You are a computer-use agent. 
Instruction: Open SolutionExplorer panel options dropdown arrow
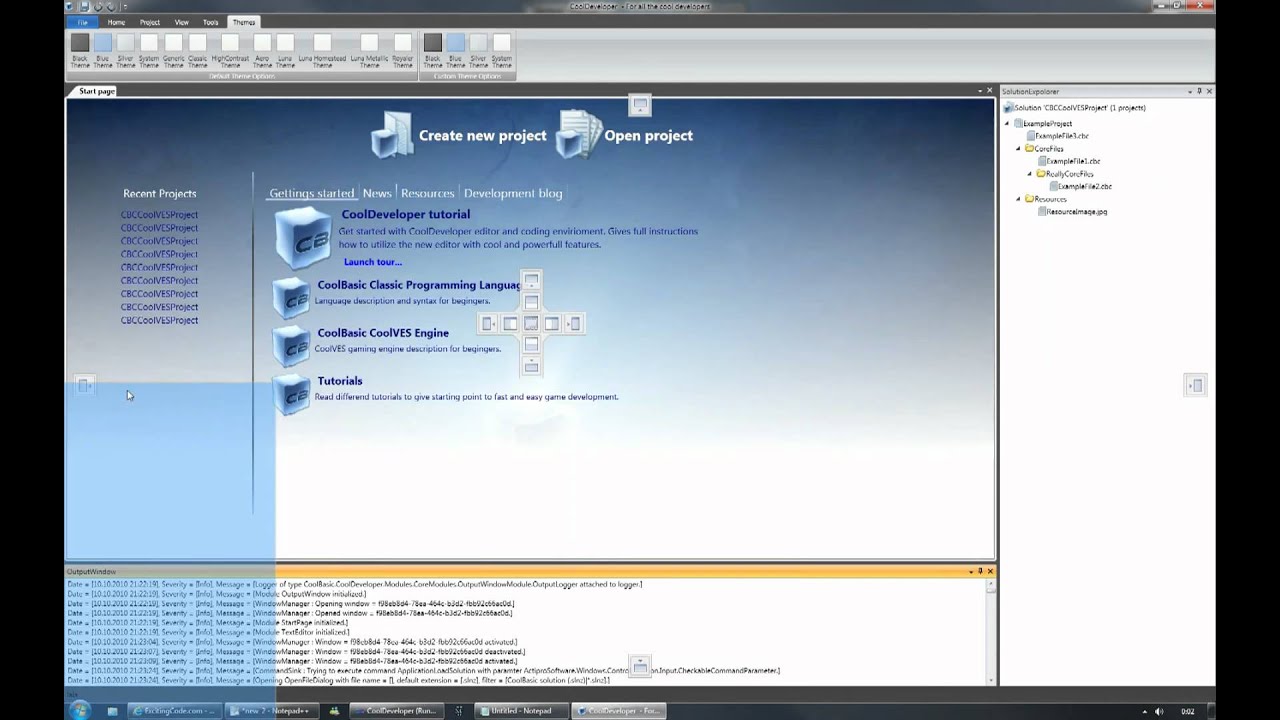(1189, 91)
